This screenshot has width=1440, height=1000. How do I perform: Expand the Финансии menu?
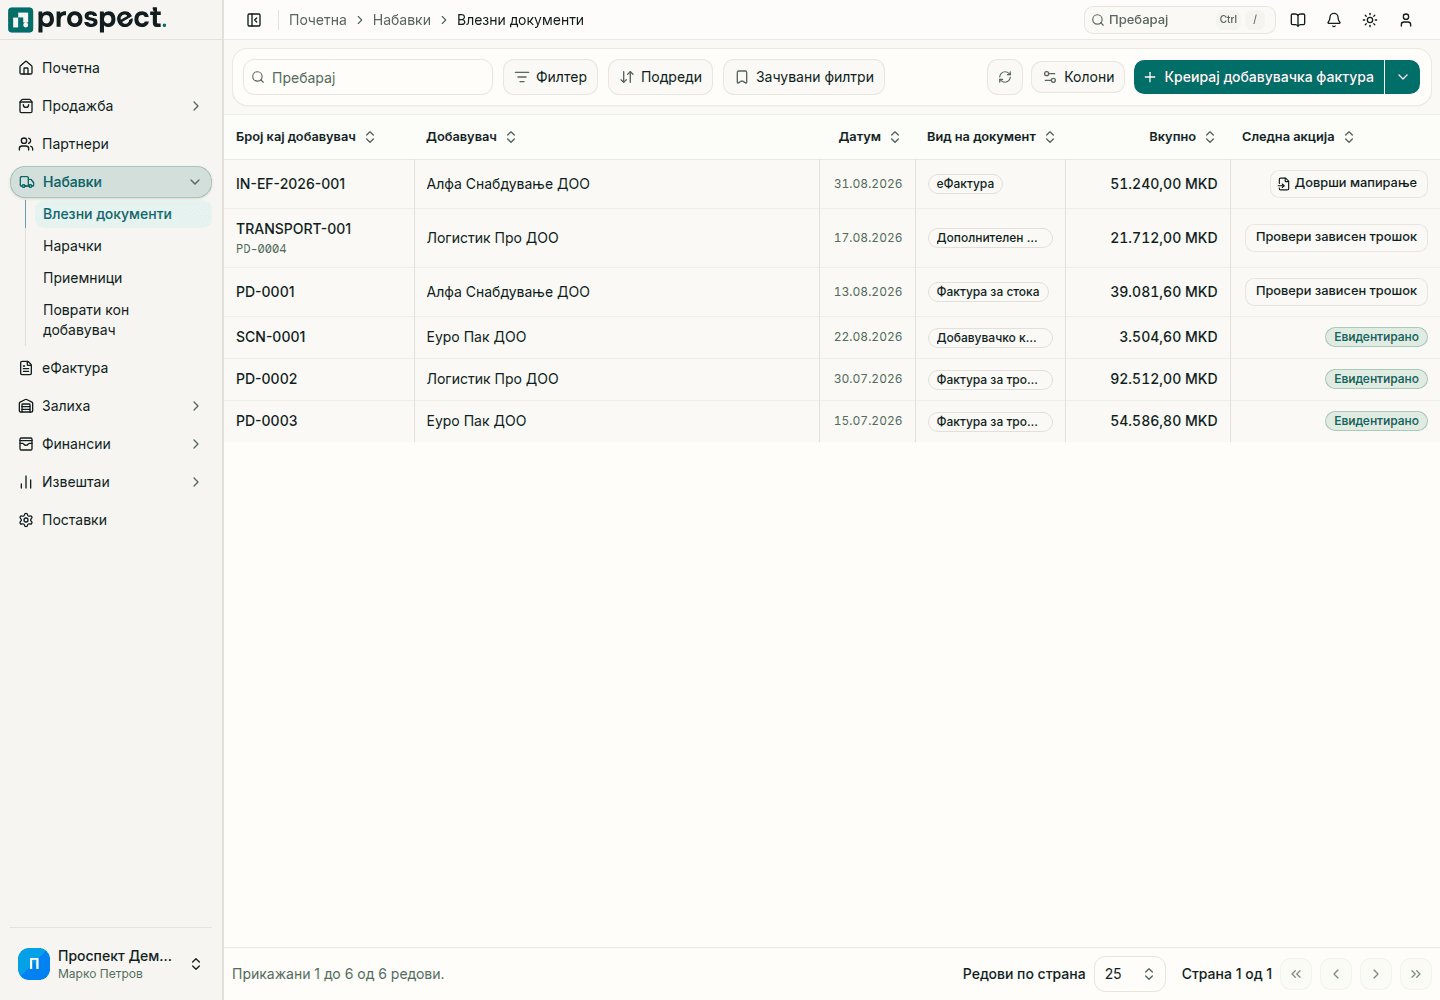(111, 444)
